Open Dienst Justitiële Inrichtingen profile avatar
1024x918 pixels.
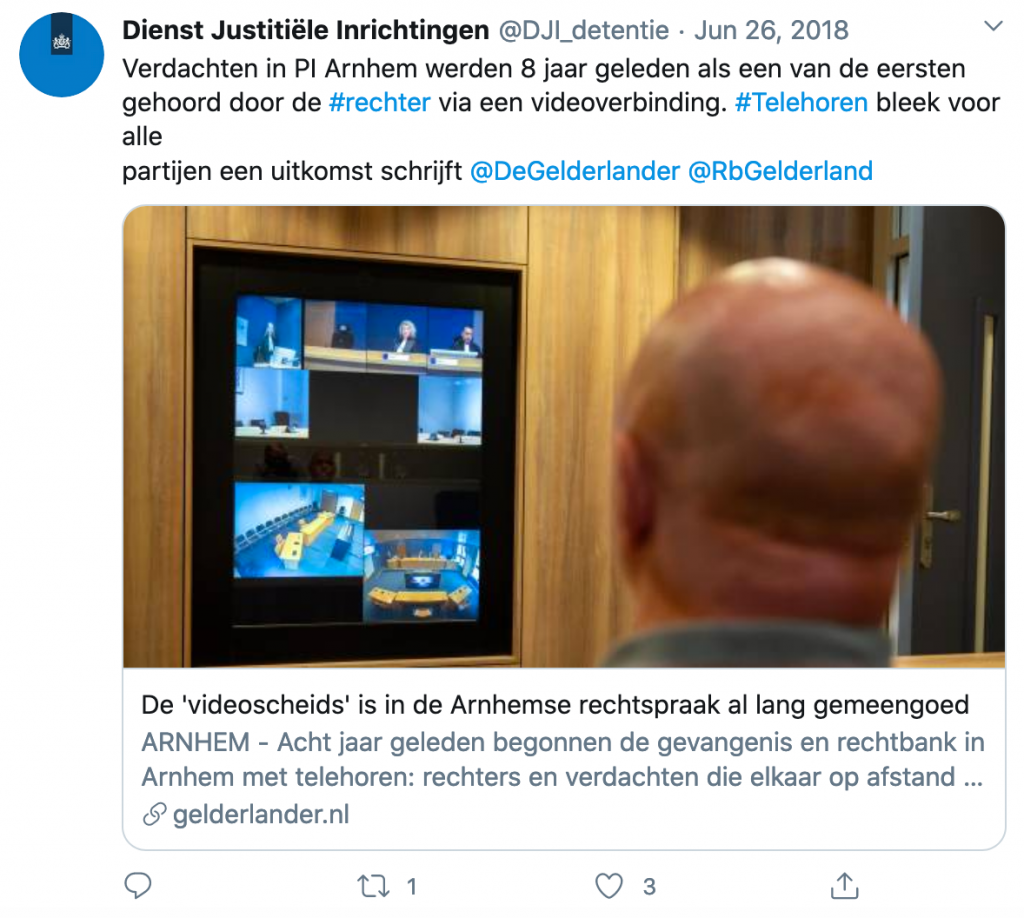coord(61,55)
